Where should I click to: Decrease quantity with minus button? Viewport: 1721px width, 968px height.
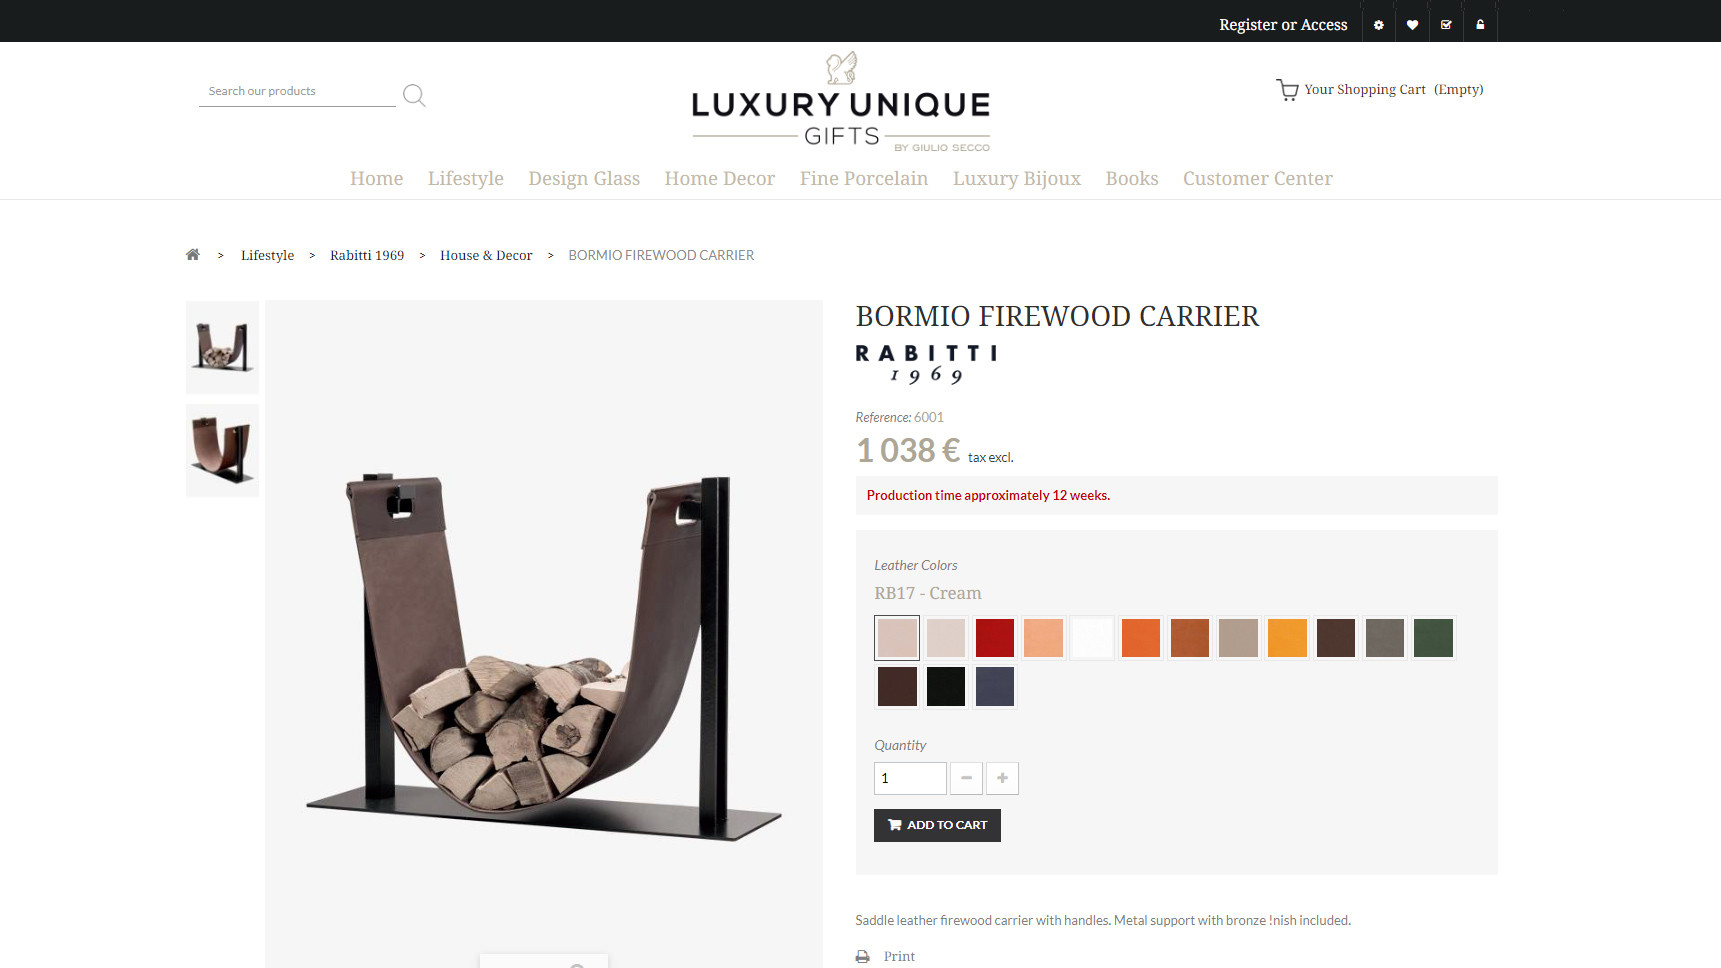pos(966,778)
